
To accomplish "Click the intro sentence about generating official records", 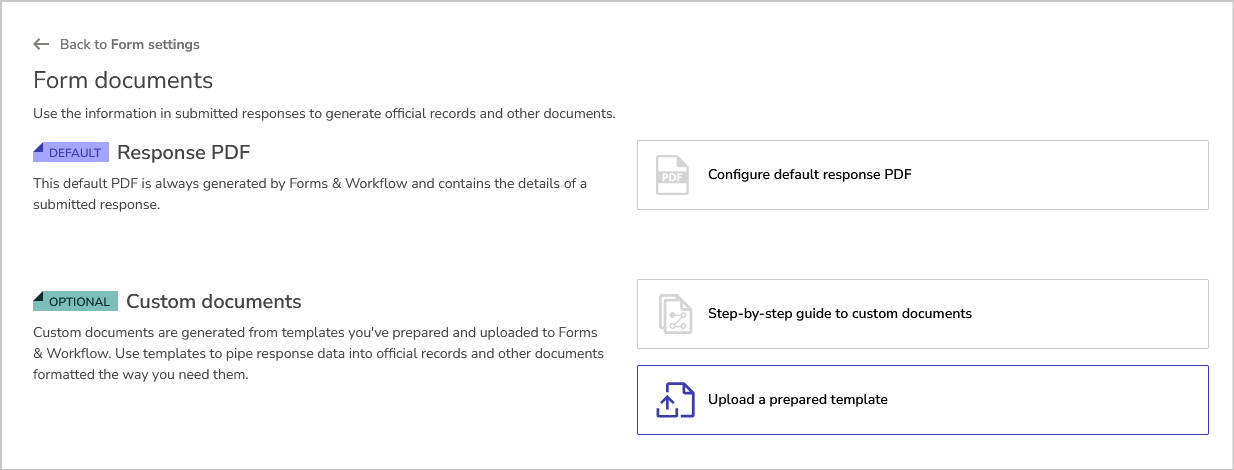I will point(324,113).
